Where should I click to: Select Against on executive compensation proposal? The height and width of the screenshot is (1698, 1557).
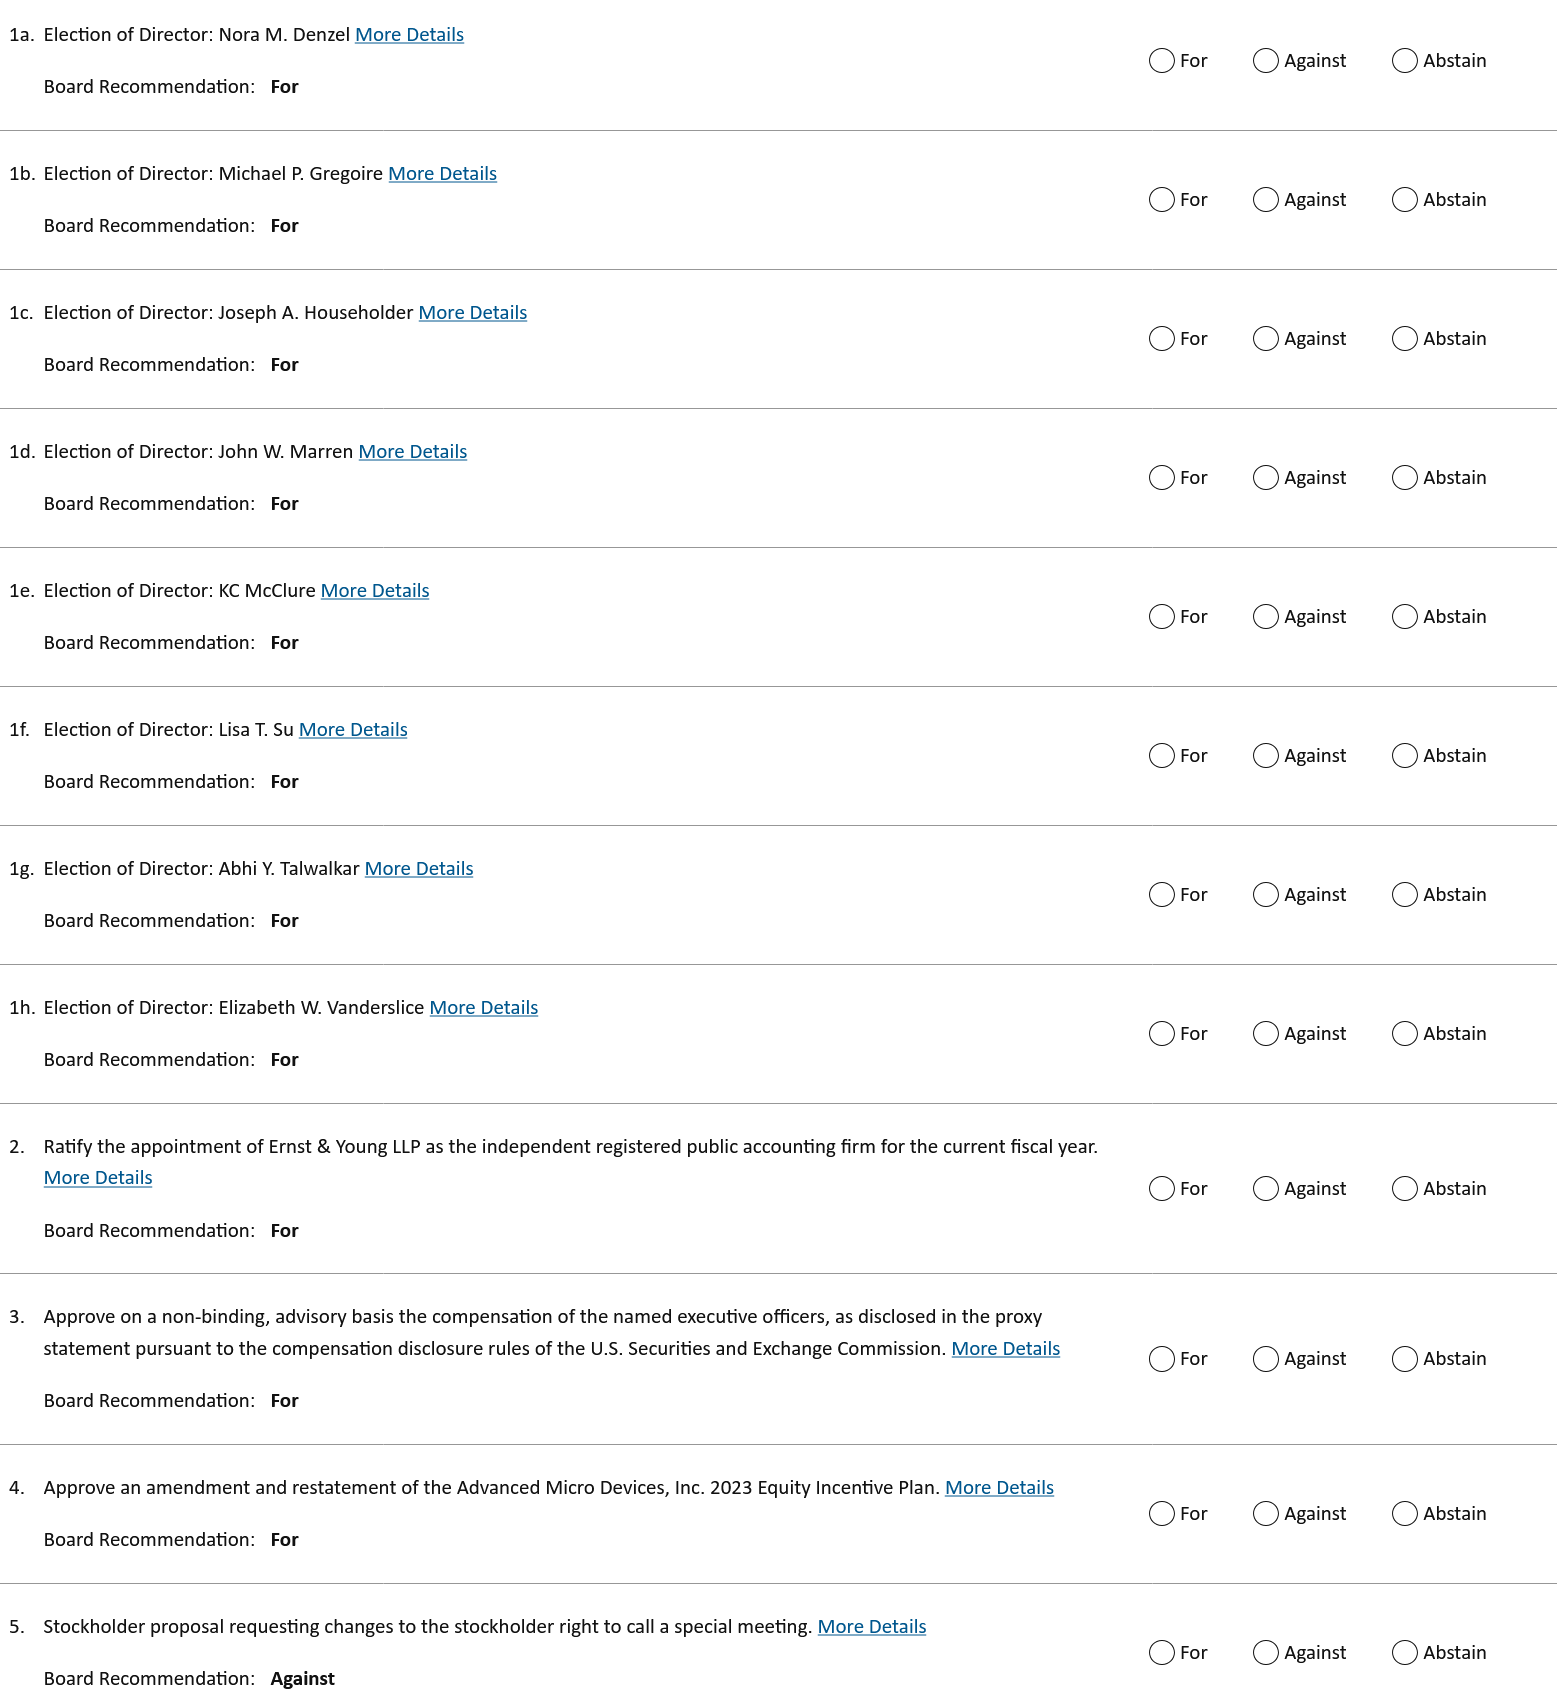click(x=1265, y=1359)
